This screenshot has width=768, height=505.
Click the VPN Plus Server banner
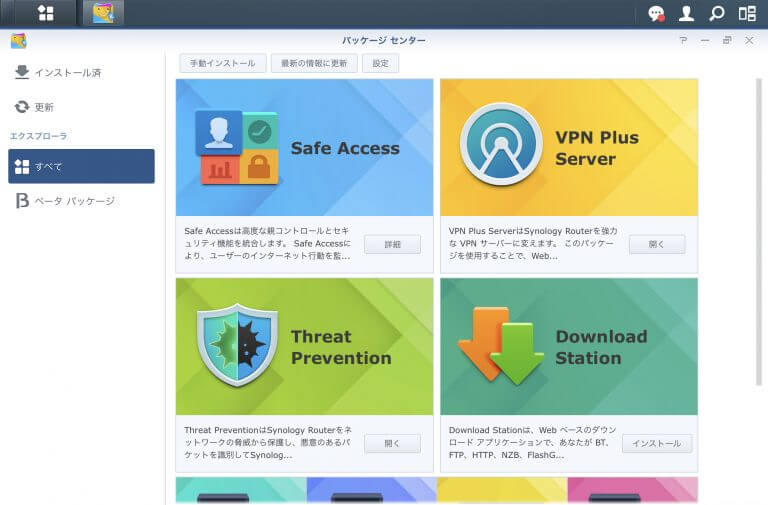[569, 147]
